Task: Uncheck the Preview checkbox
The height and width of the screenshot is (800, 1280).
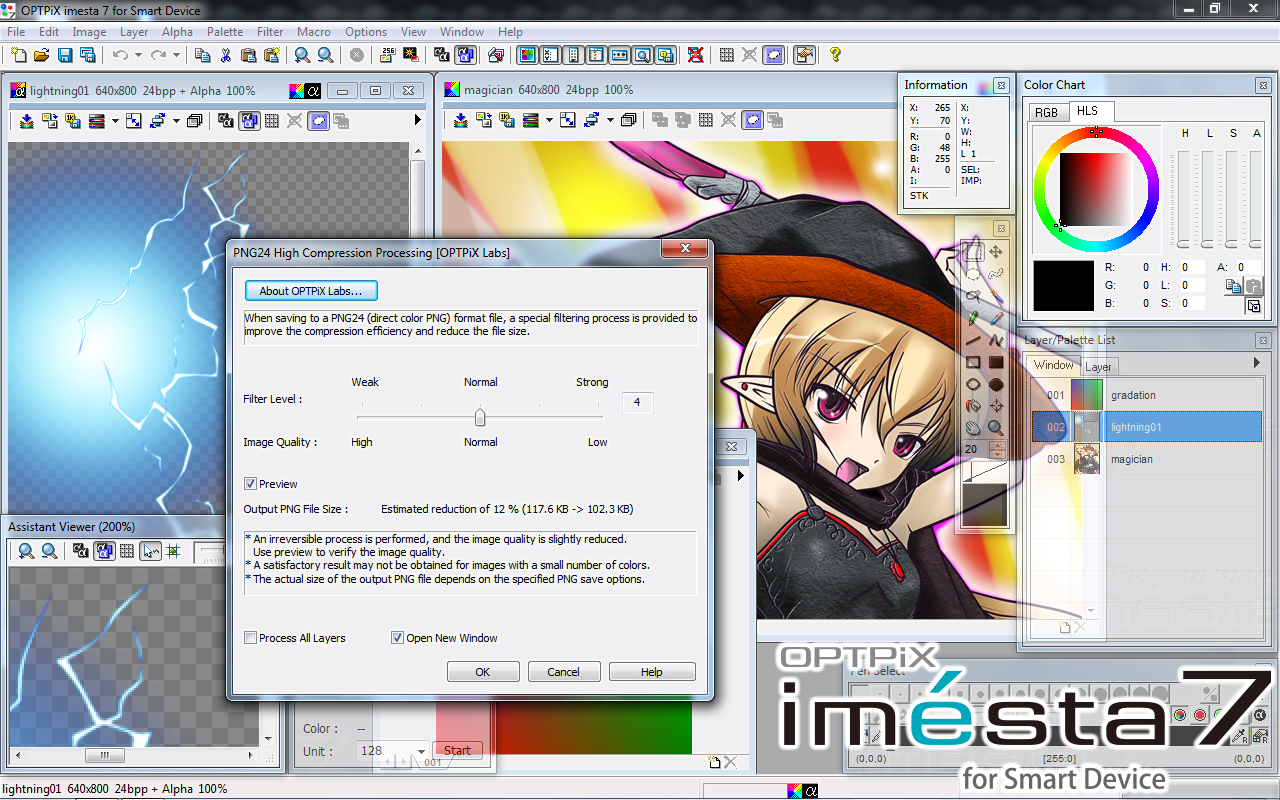Action: 251,484
